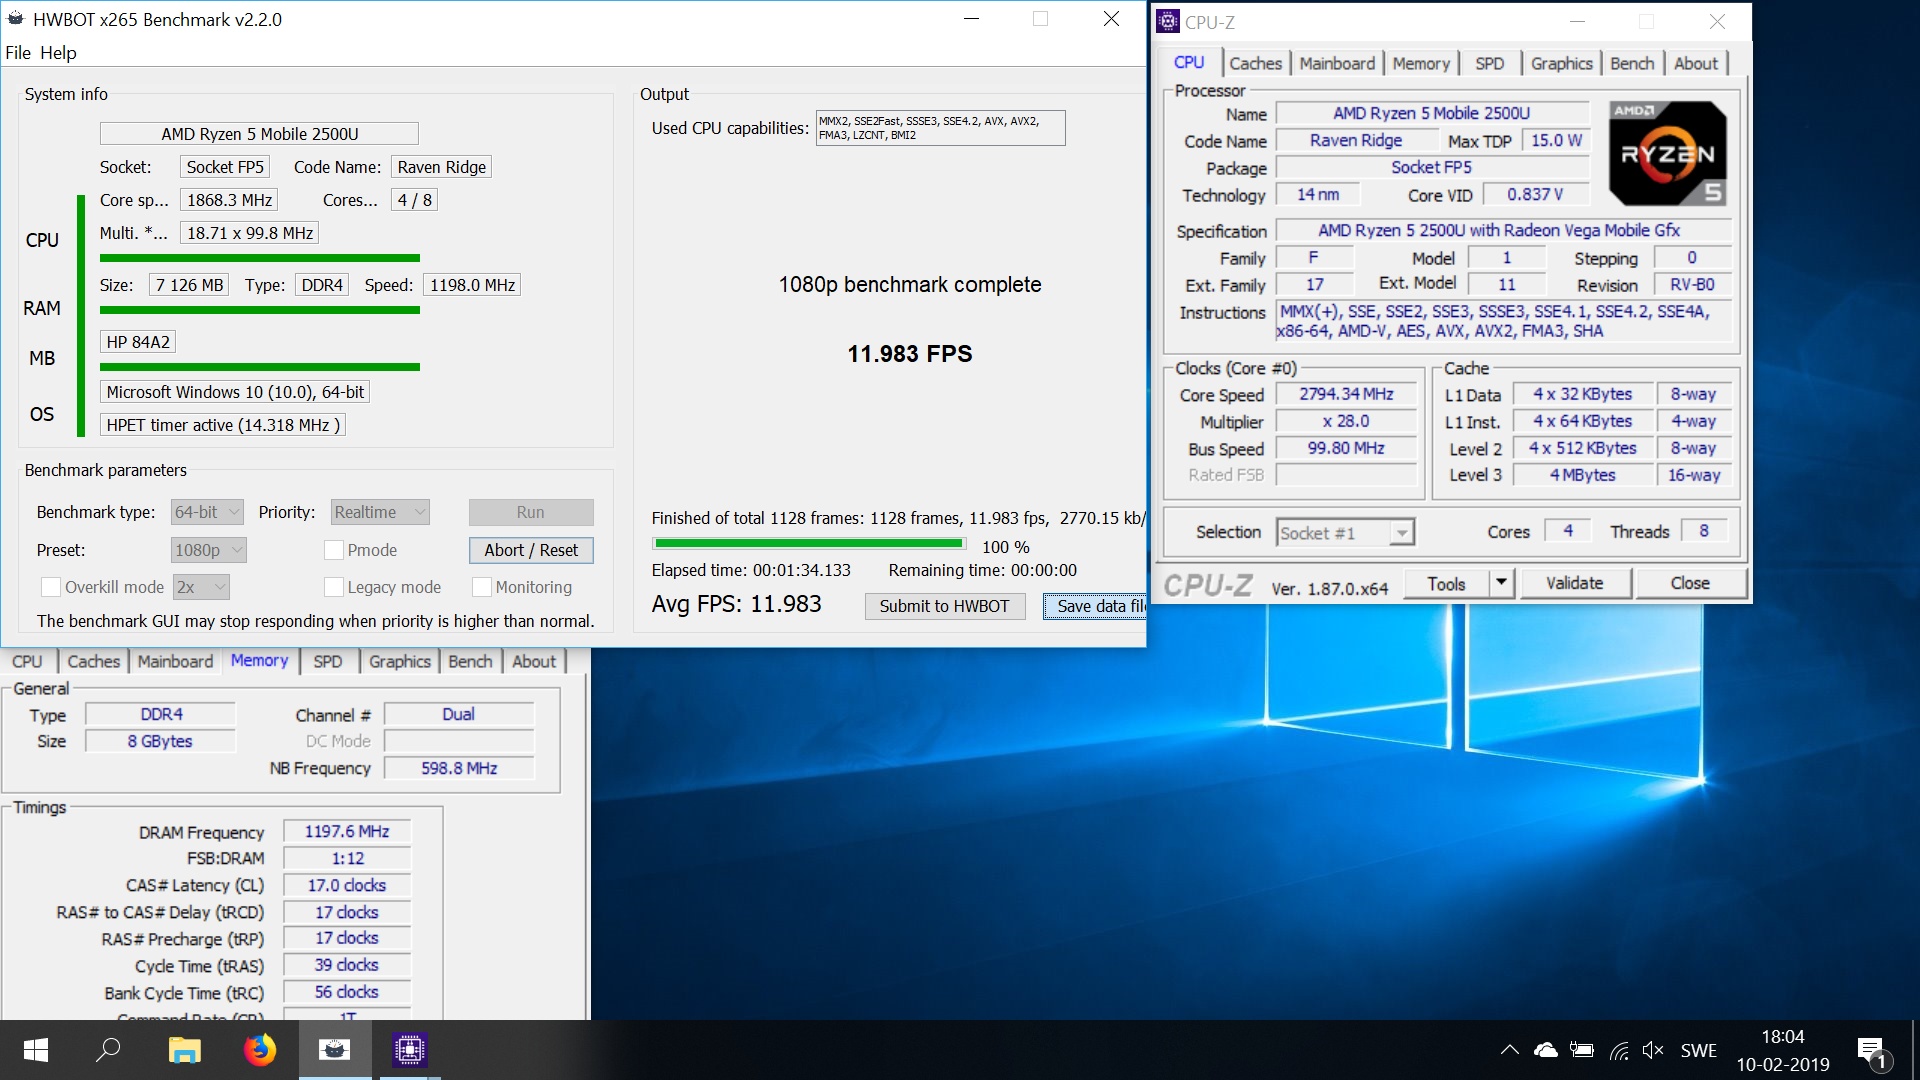
Task: Switch to CPU-Z taskbar icon
Action: click(x=410, y=1050)
